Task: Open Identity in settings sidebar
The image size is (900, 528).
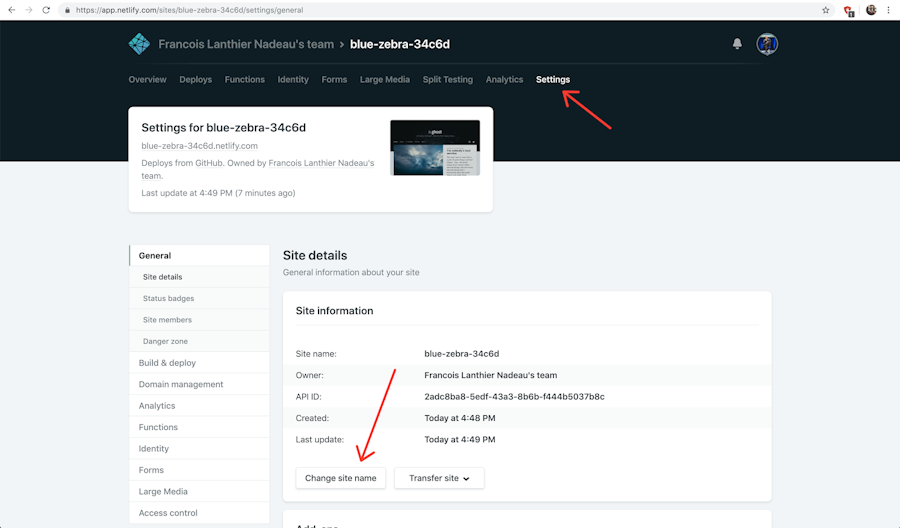Action: (199, 448)
